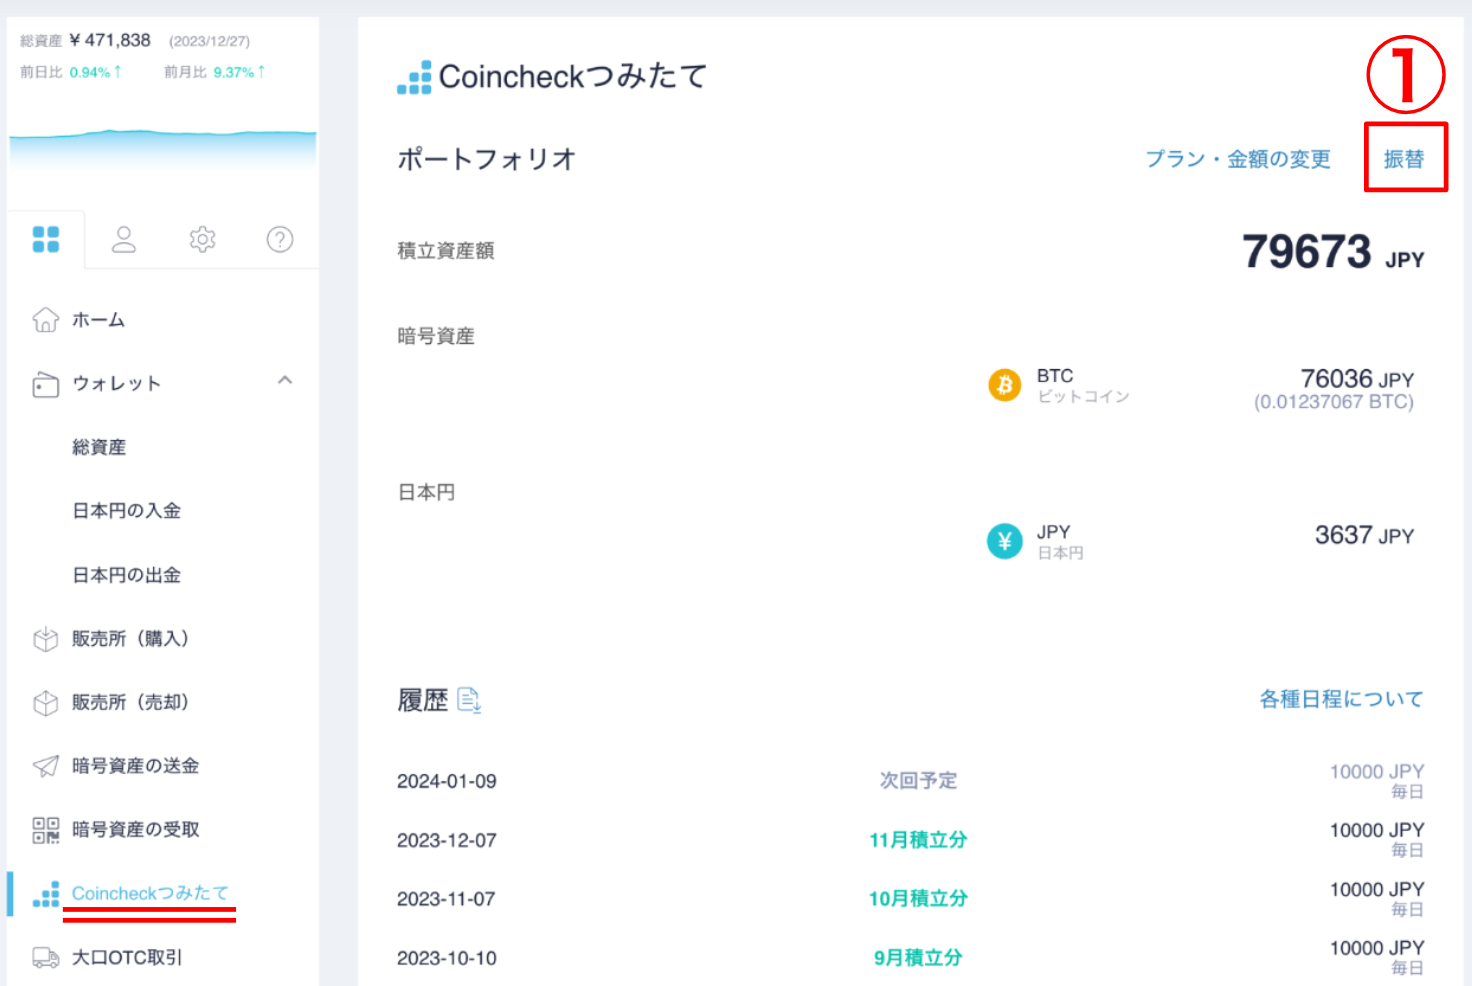Click the (0.01237067 BTC) amount
Screen dimensions: 1472x986
click(1334, 402)
